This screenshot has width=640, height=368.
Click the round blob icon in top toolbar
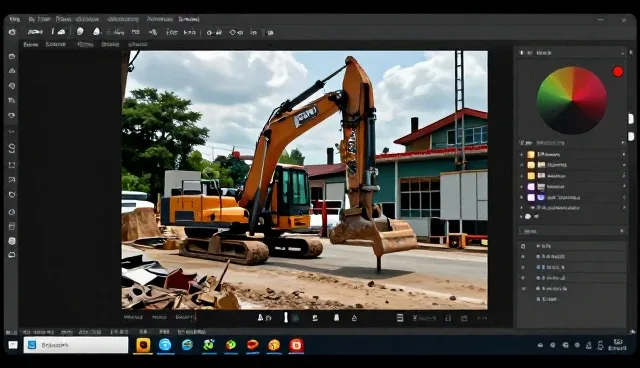coord(80,31)
